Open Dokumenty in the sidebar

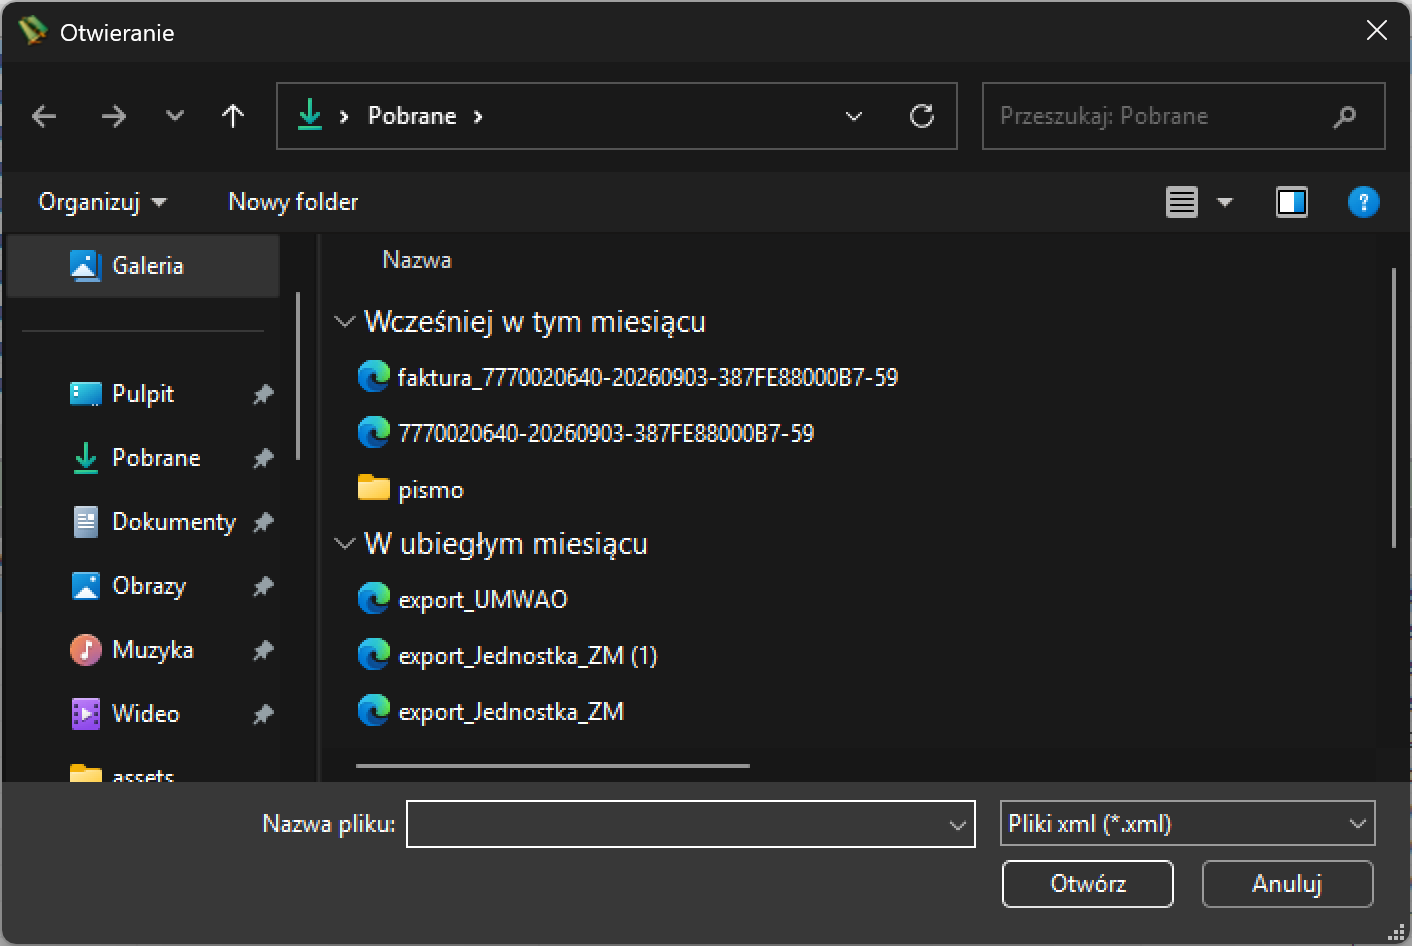point(173,522)
